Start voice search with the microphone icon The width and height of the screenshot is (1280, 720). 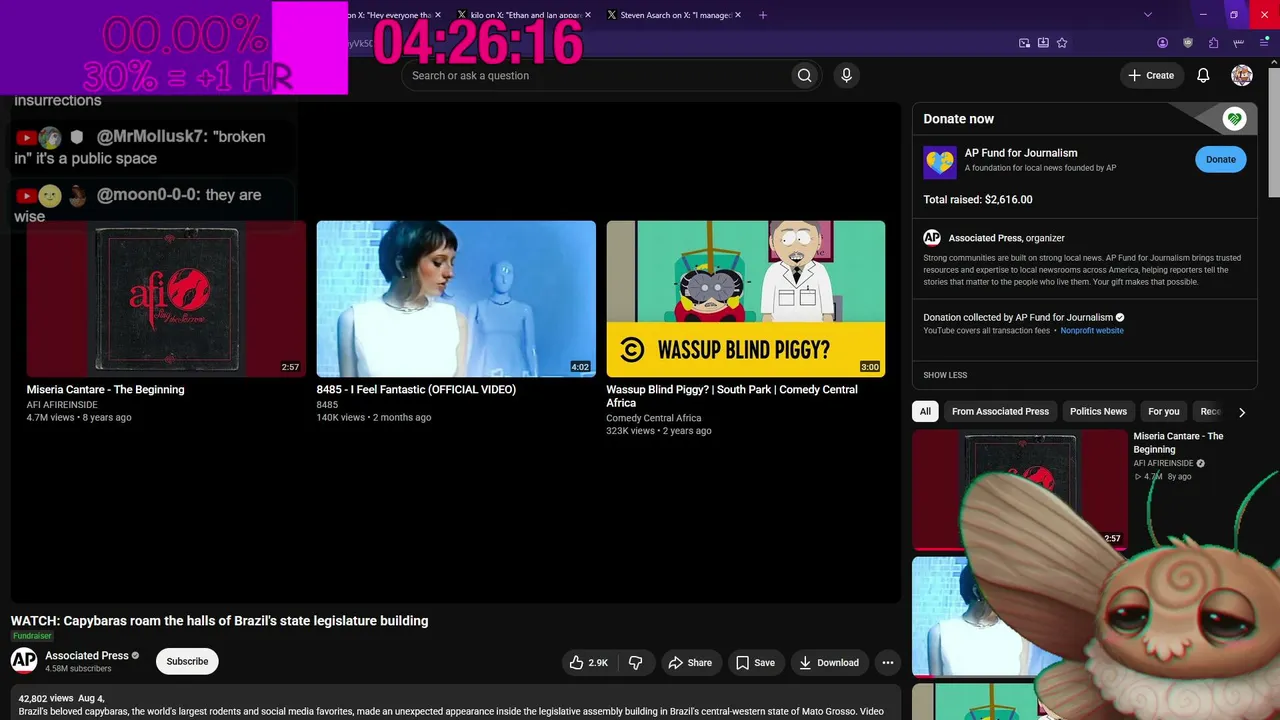(846, 75)
